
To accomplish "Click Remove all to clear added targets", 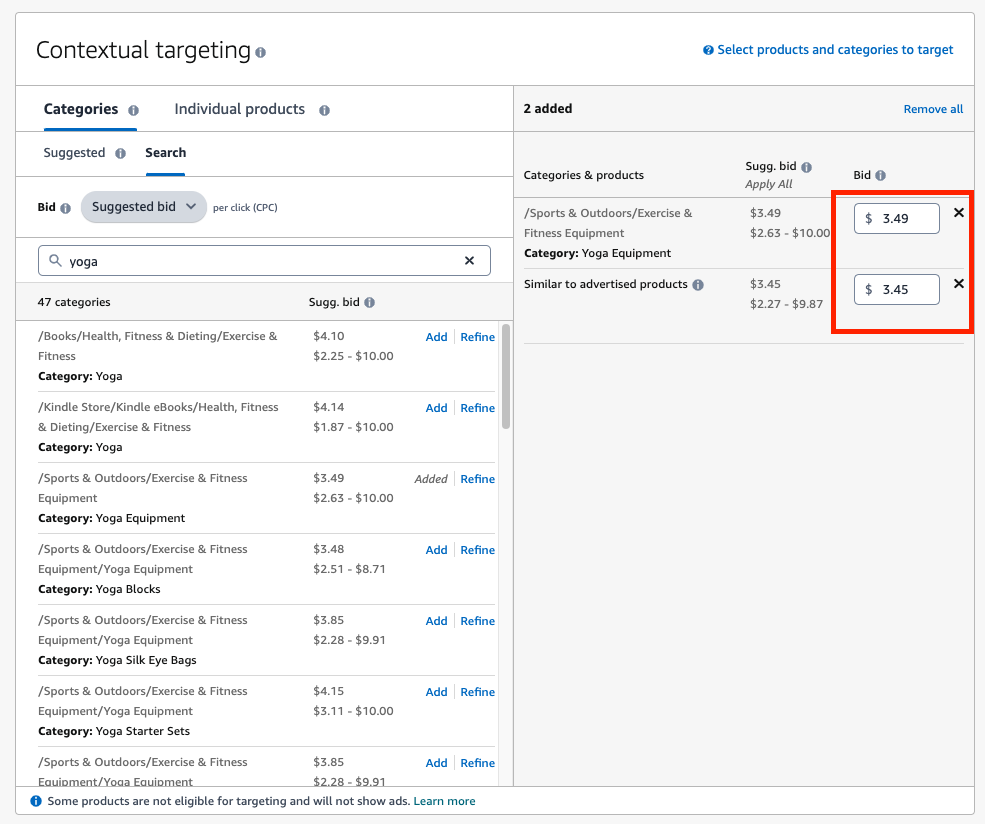I will pyautogui.click(x=933, y=108).
